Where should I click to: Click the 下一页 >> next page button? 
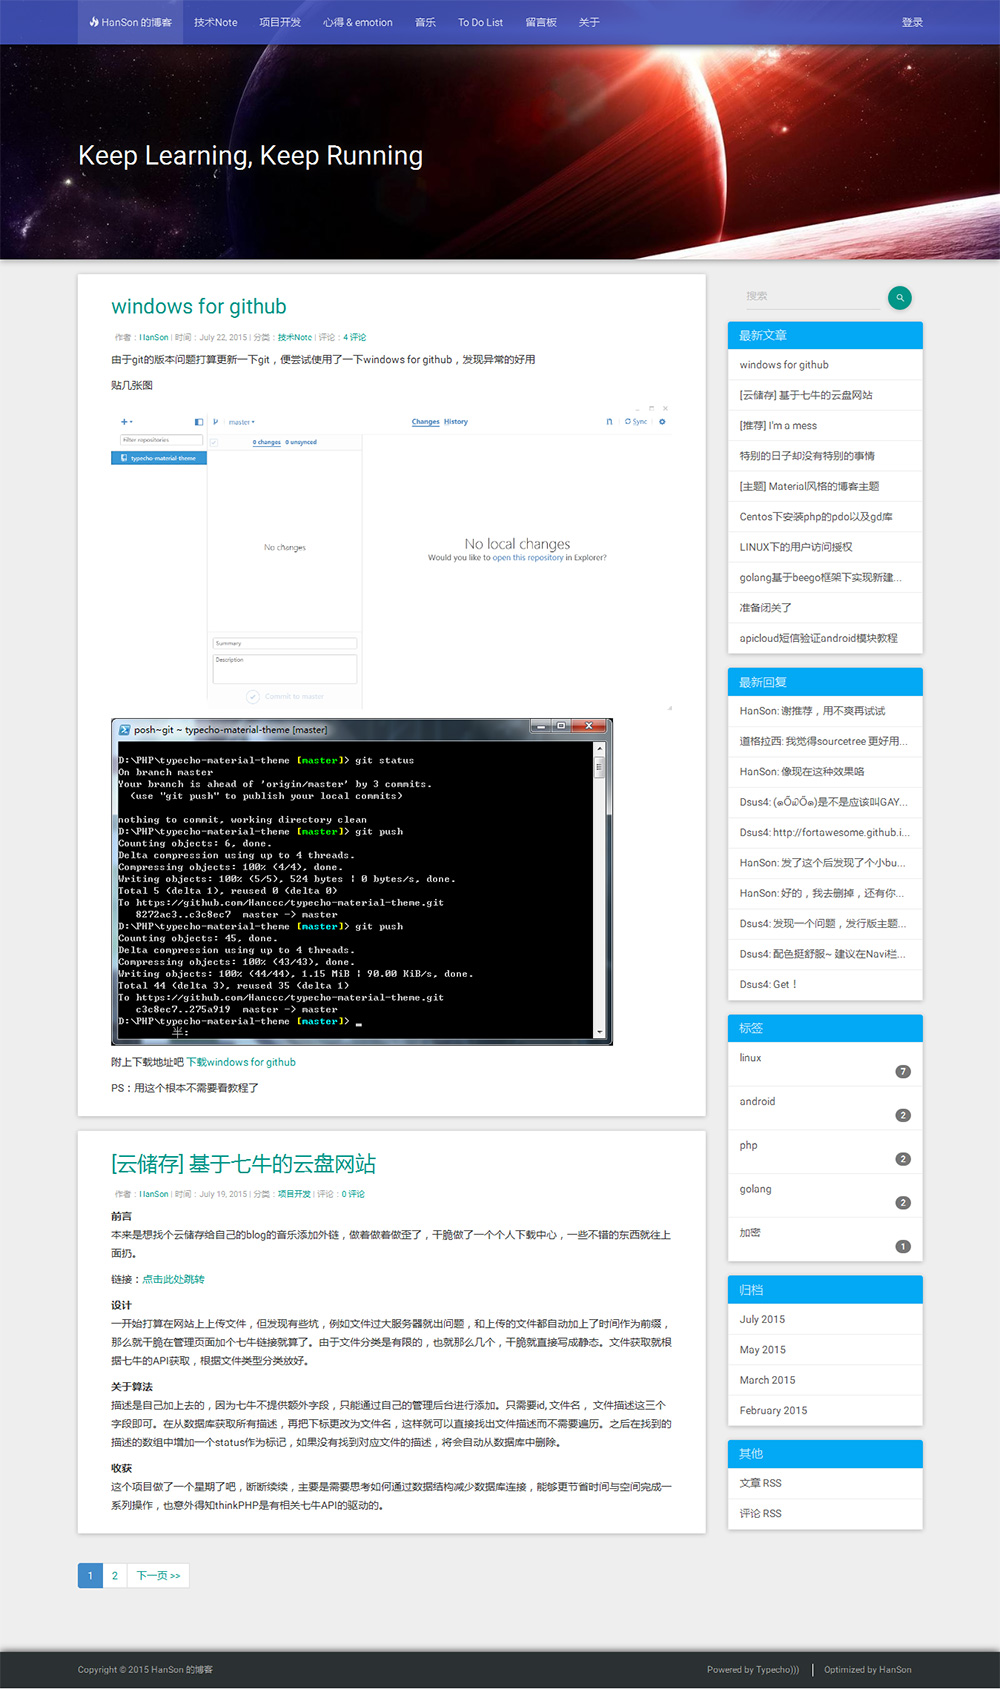(158, 1576)
